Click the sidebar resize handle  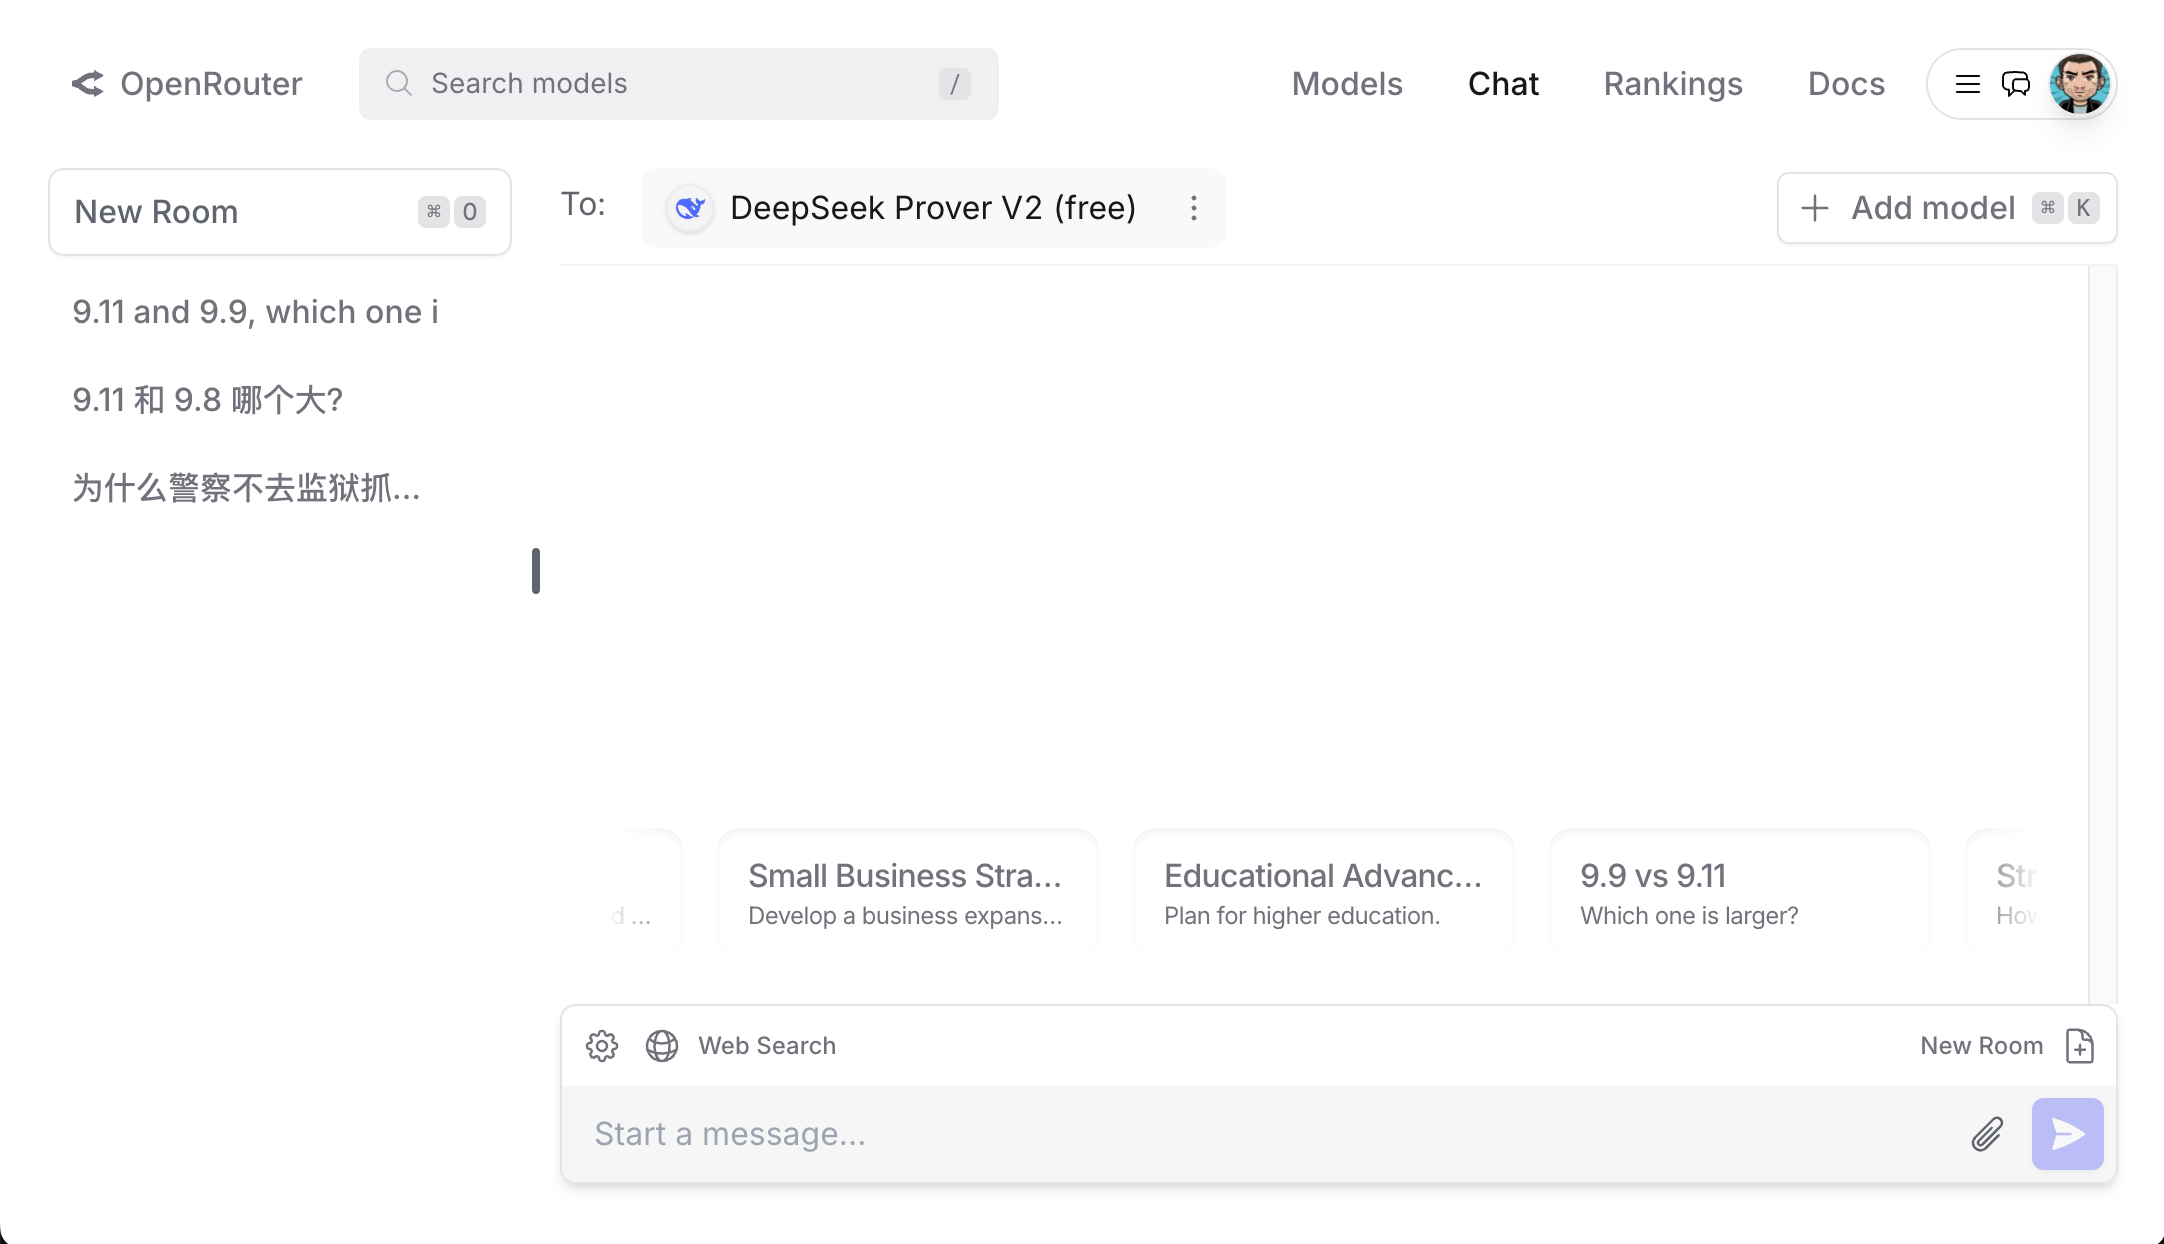[x=536, y=571]
